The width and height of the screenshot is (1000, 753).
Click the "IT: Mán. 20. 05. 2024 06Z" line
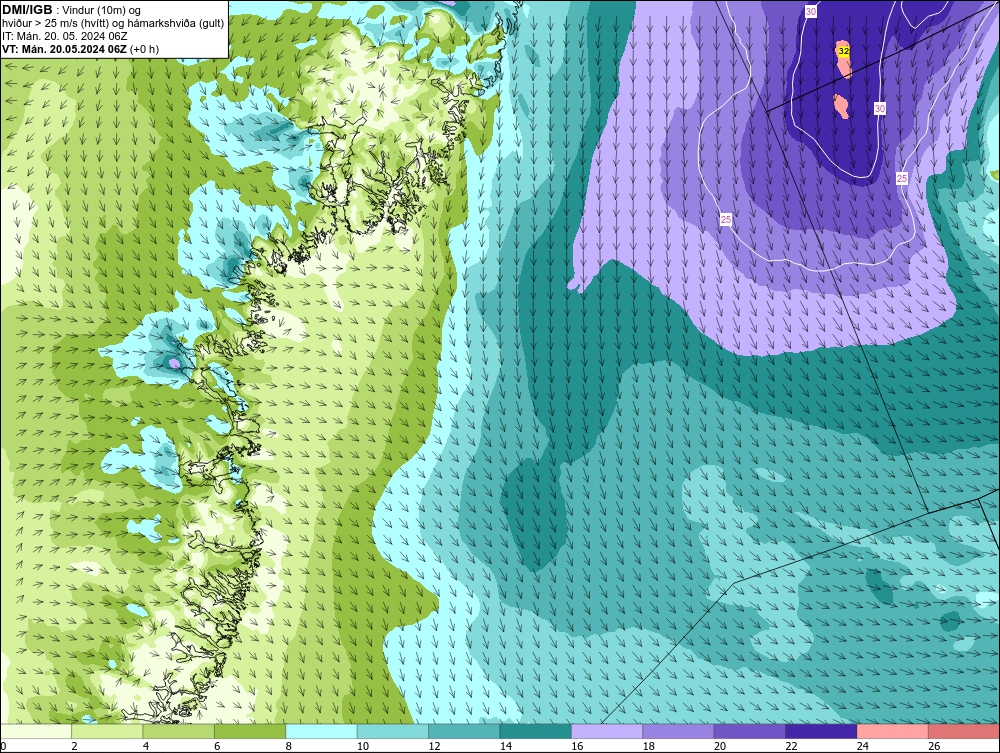click(64, 36)
